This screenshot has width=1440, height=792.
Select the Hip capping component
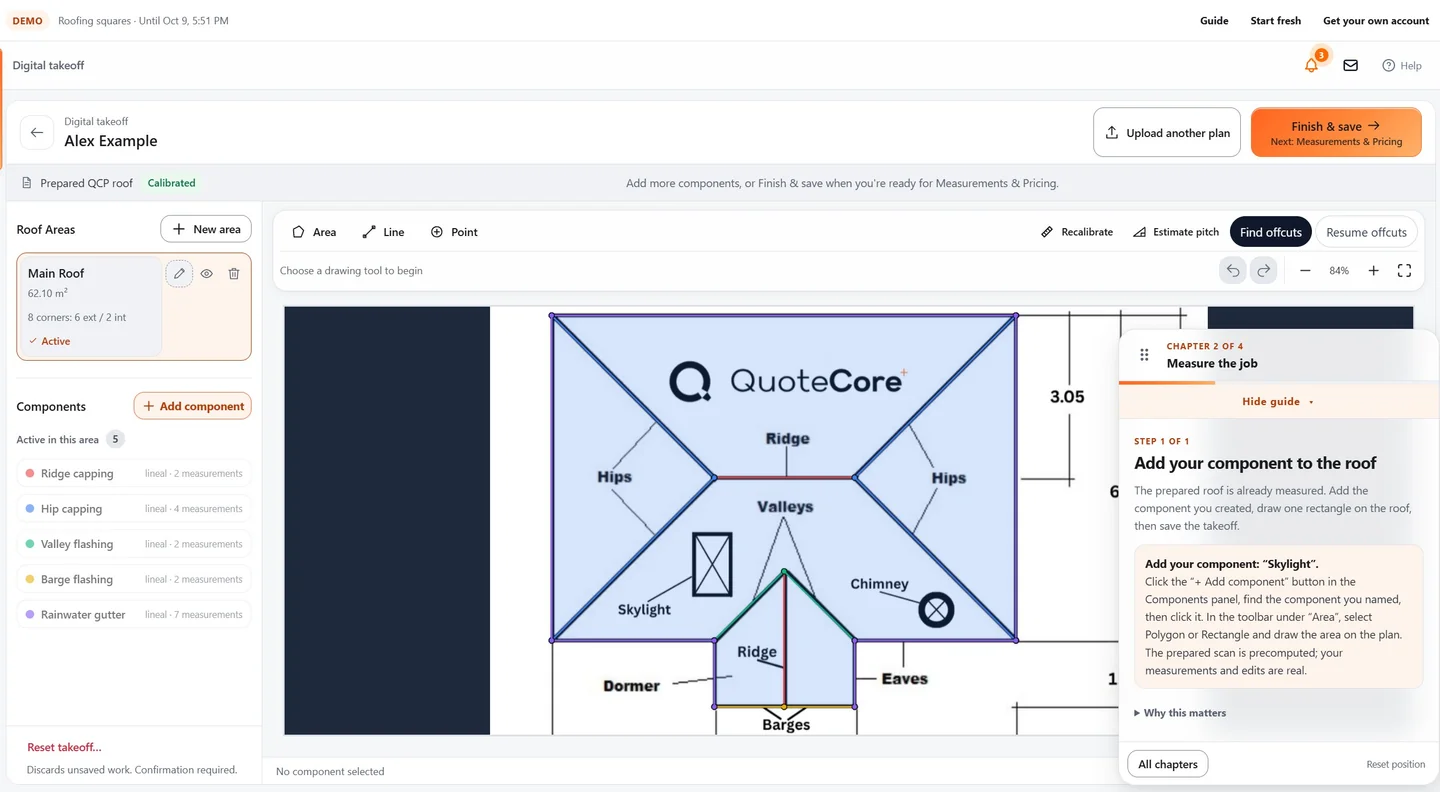pyautogui.click(x=134, y=509)
